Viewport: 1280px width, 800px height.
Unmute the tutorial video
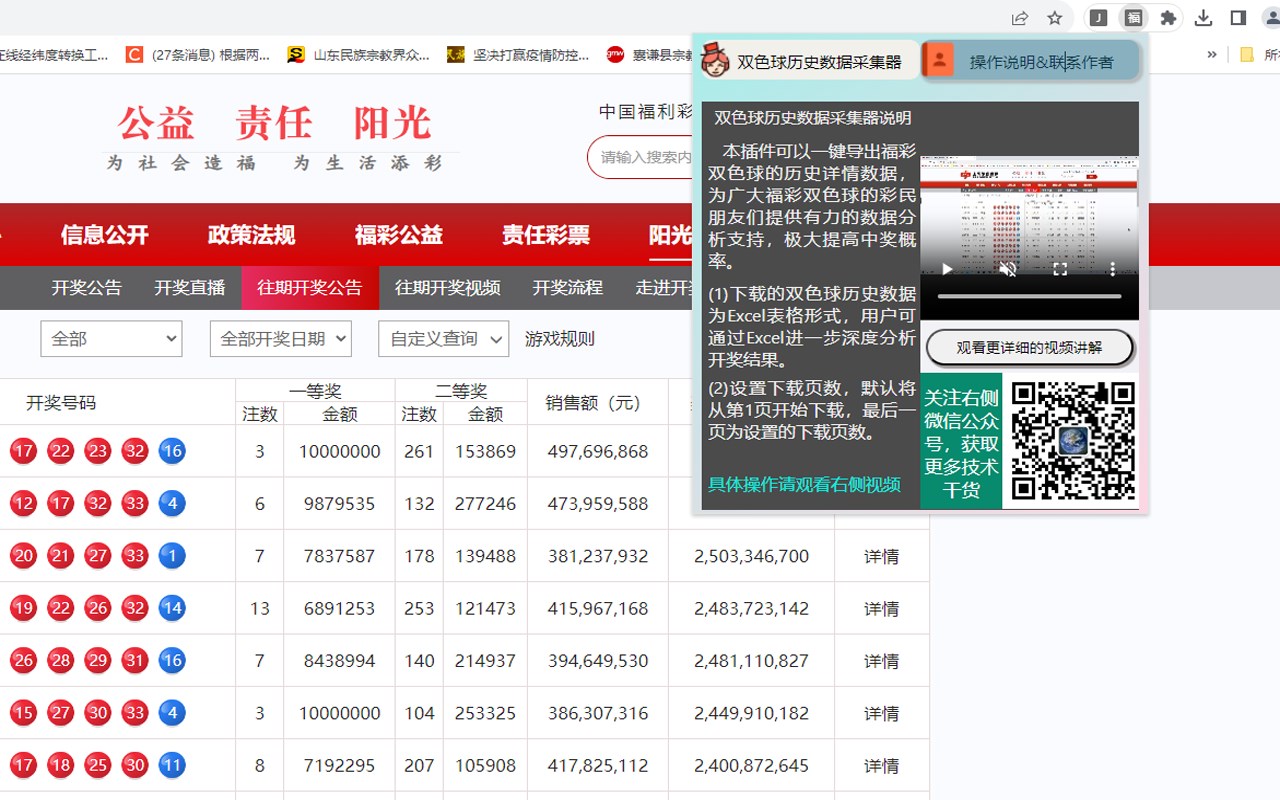coord(1008,269)
